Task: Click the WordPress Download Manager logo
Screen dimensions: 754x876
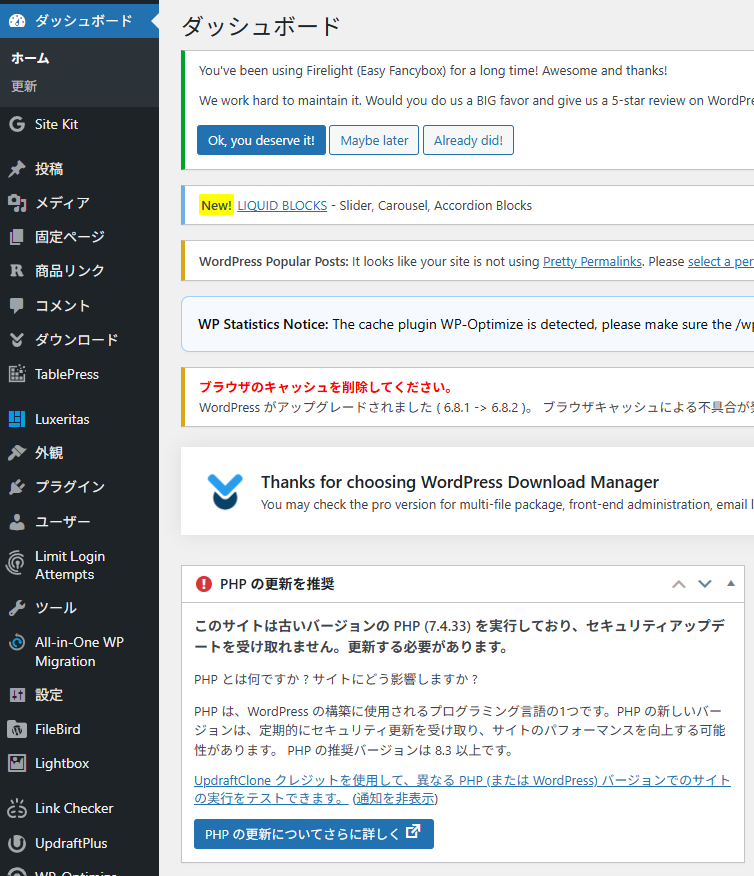Action: 225,492
